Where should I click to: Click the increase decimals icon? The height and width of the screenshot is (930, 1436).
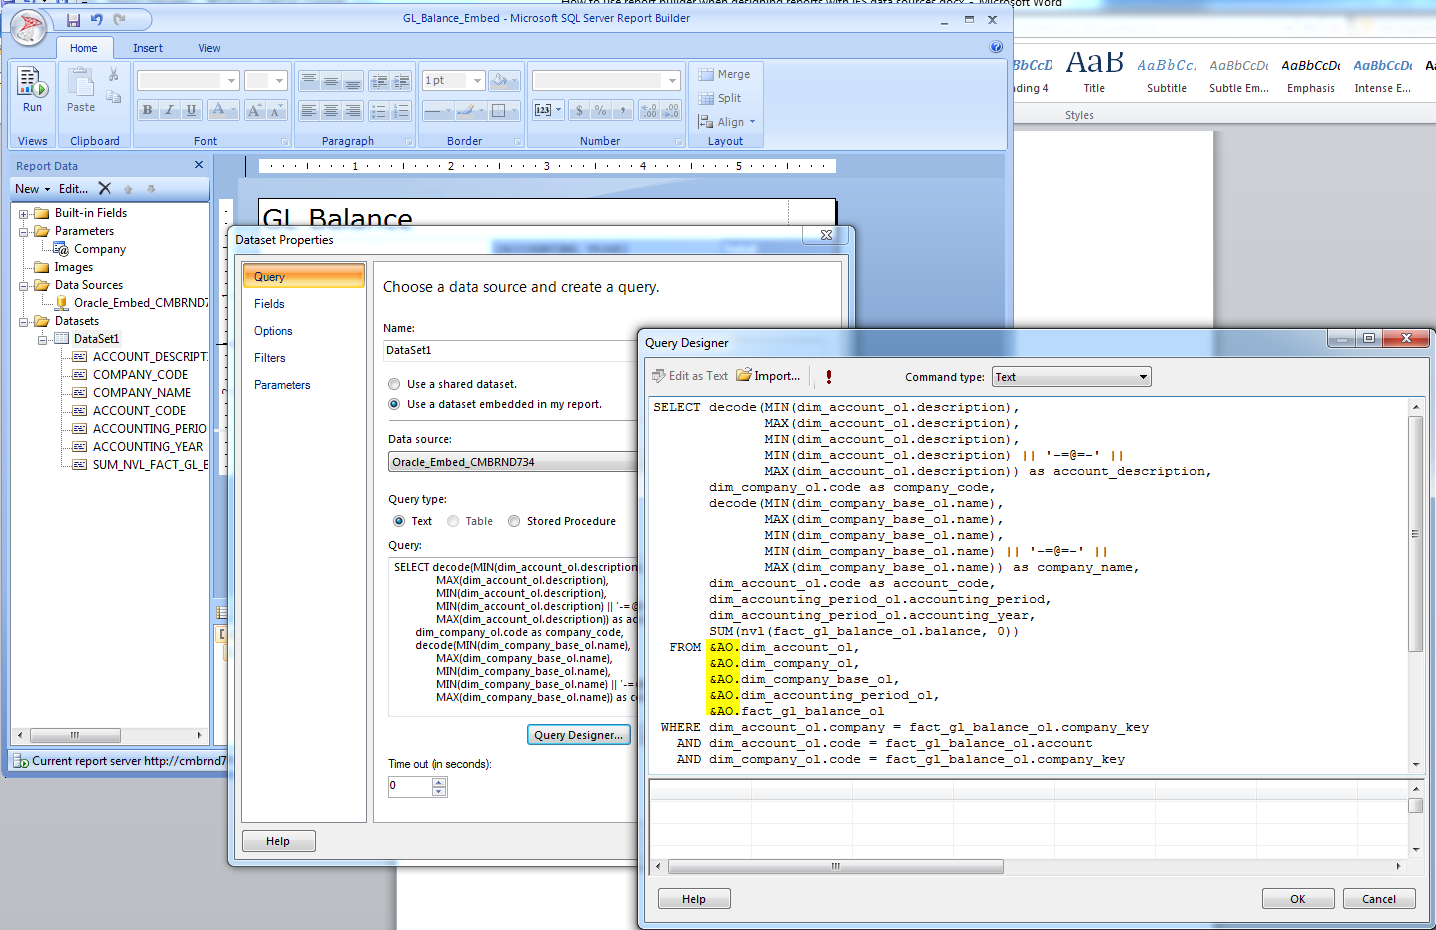coord(649,110)
